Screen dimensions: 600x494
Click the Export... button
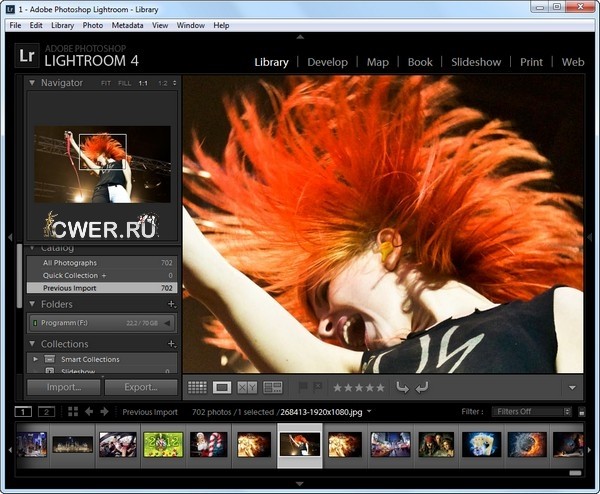(x=141, y=387)
